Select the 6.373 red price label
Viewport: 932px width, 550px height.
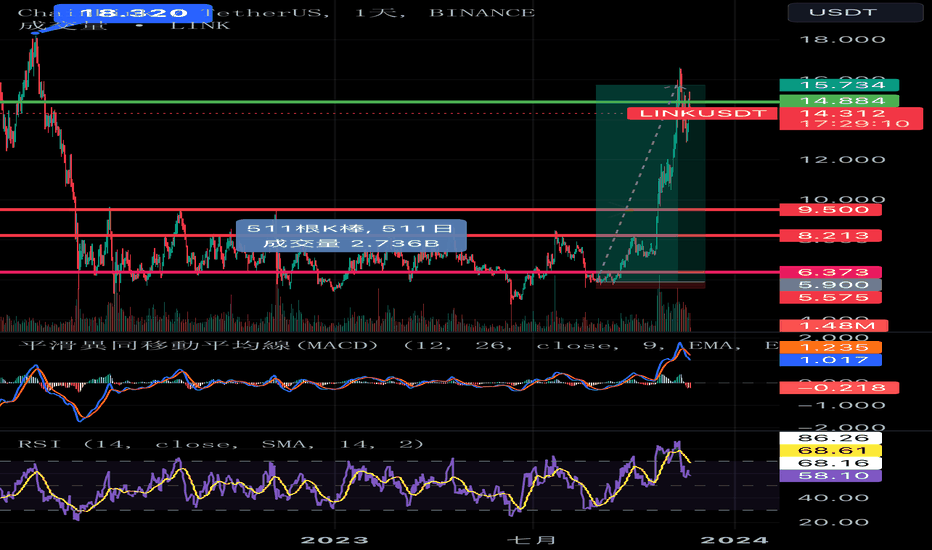tap(830, 272)
